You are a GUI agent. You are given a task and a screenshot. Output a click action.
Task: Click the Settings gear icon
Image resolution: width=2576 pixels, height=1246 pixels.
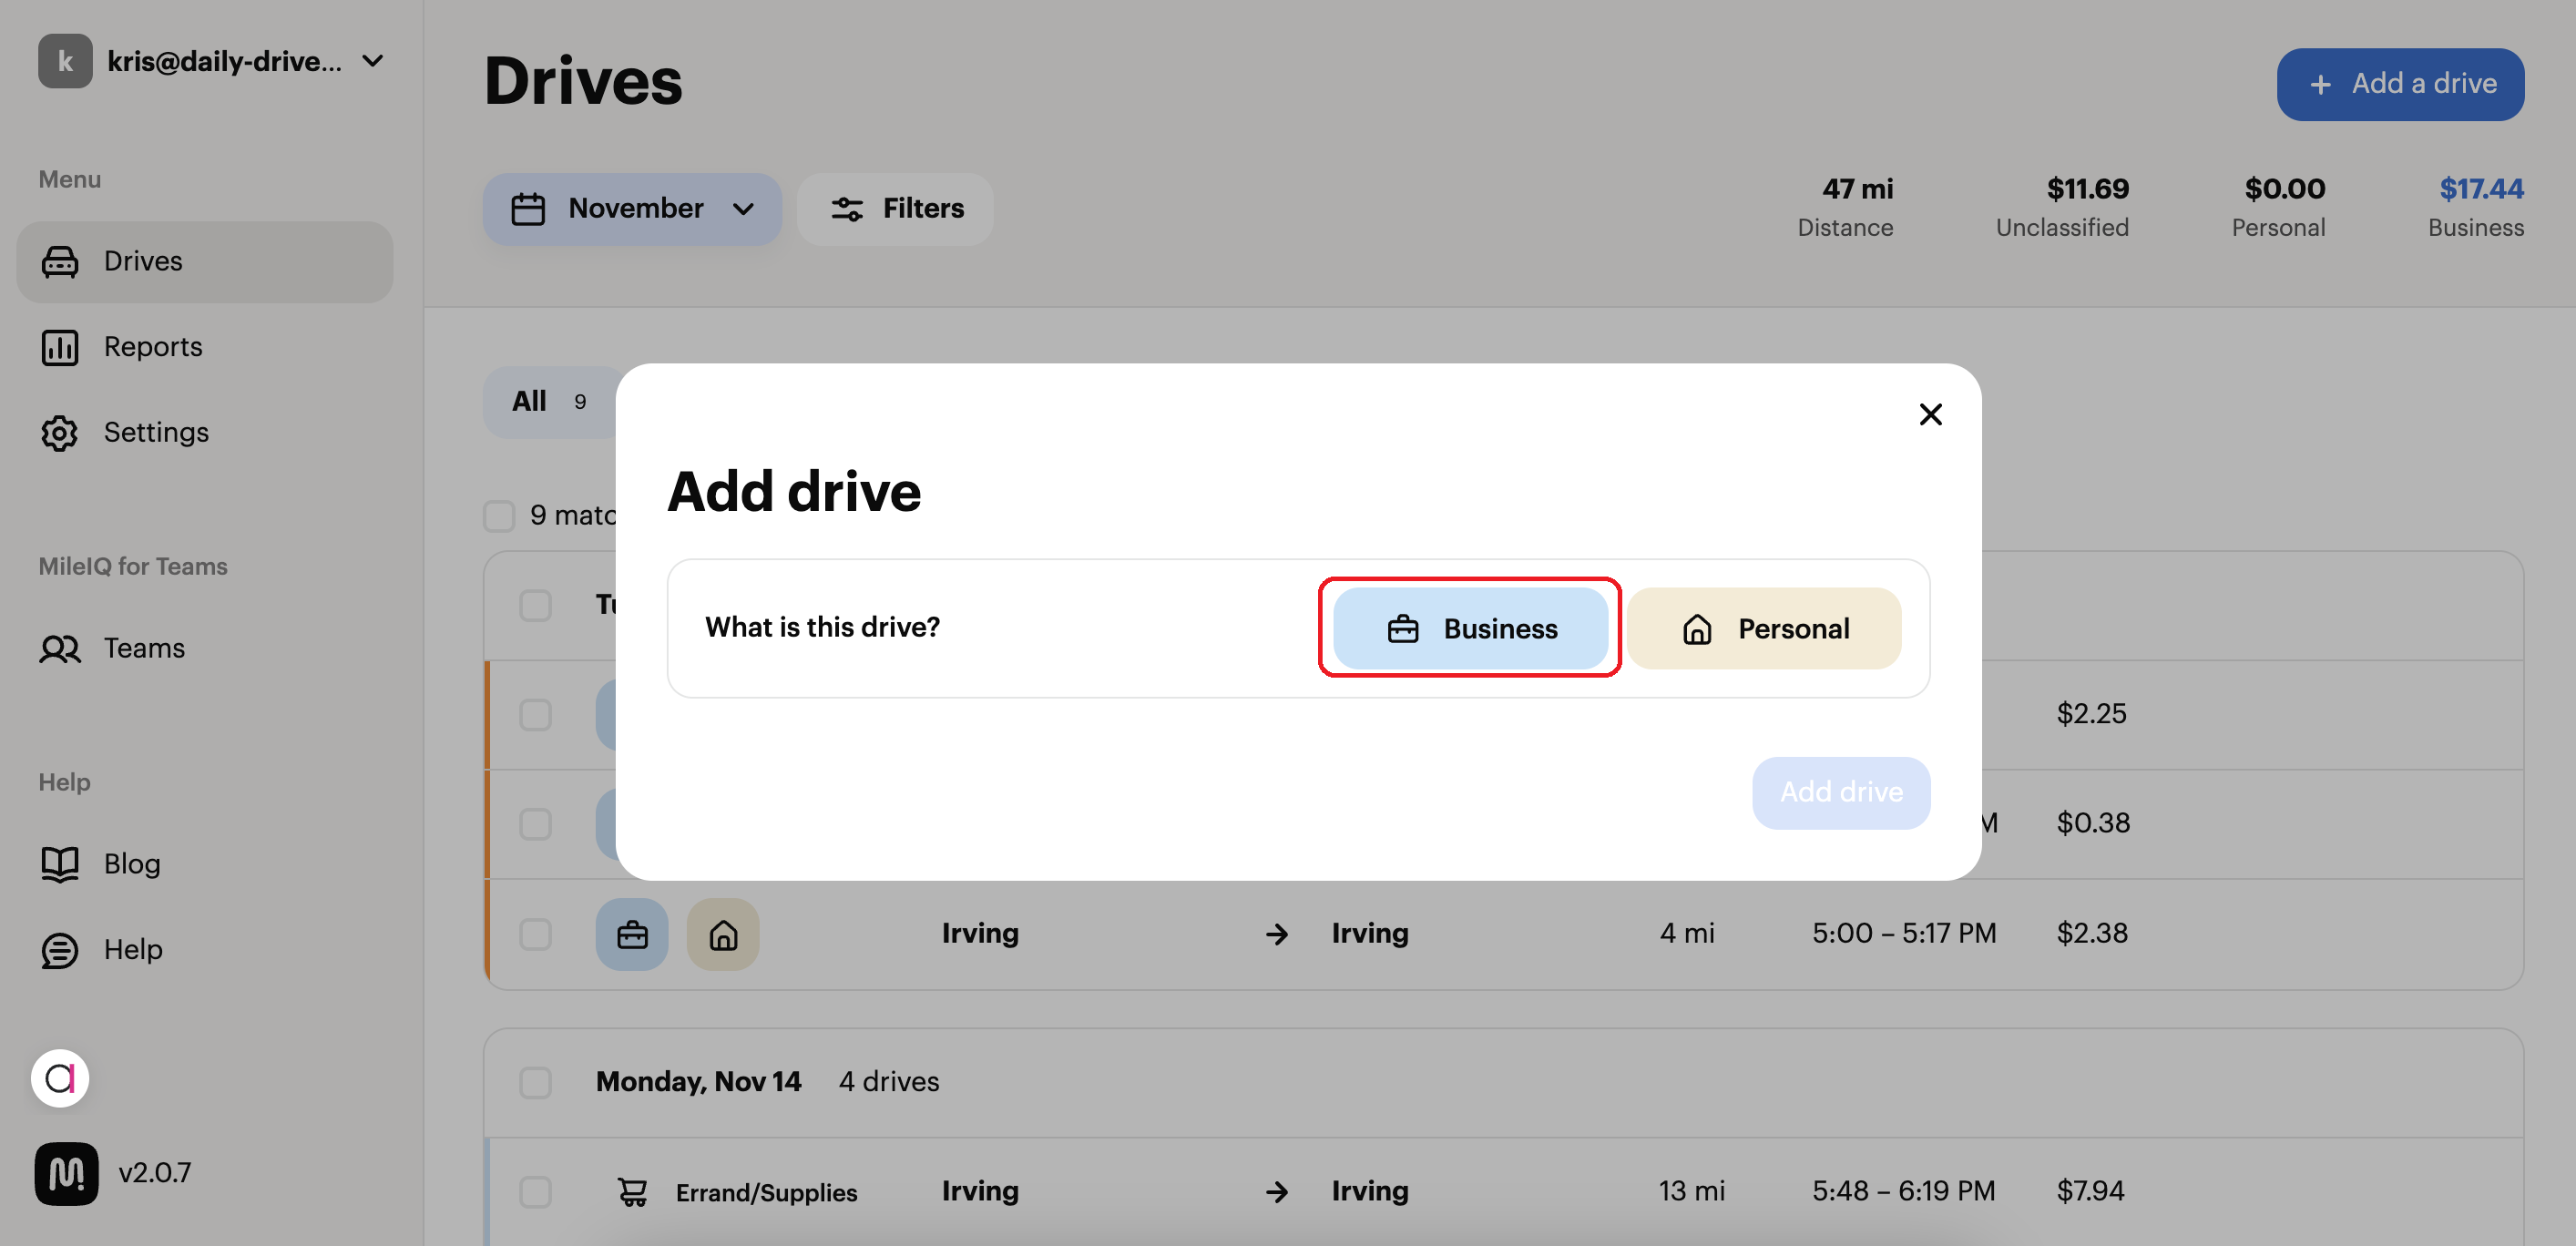[x=60, y=432]
